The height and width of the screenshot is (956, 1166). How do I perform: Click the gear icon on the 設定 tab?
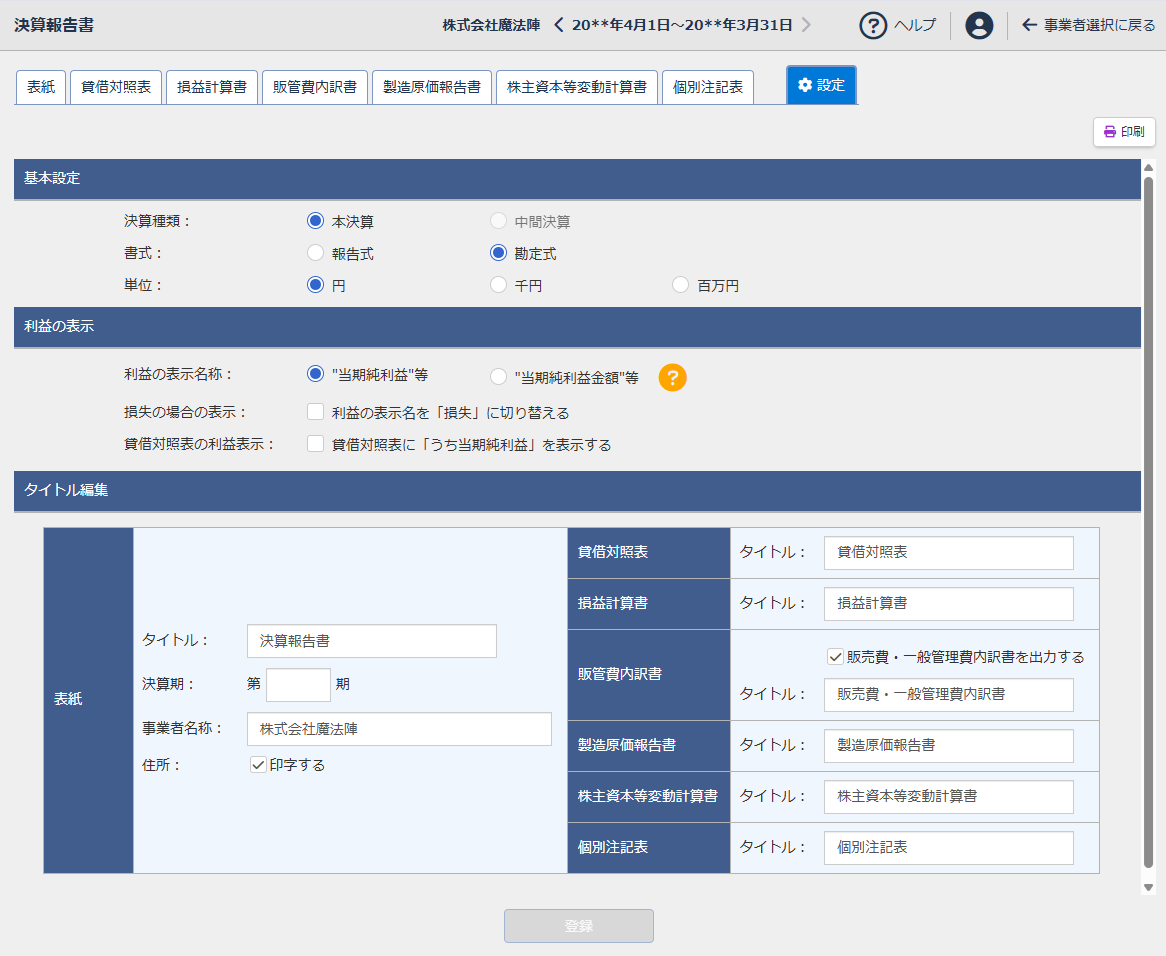click(x=805, y=86)
